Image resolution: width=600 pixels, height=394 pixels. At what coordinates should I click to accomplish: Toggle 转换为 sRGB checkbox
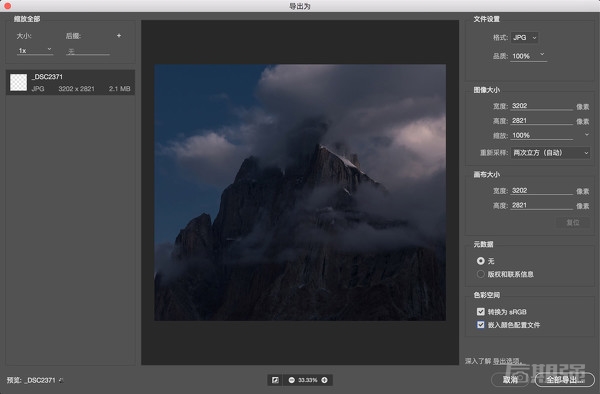481,312
